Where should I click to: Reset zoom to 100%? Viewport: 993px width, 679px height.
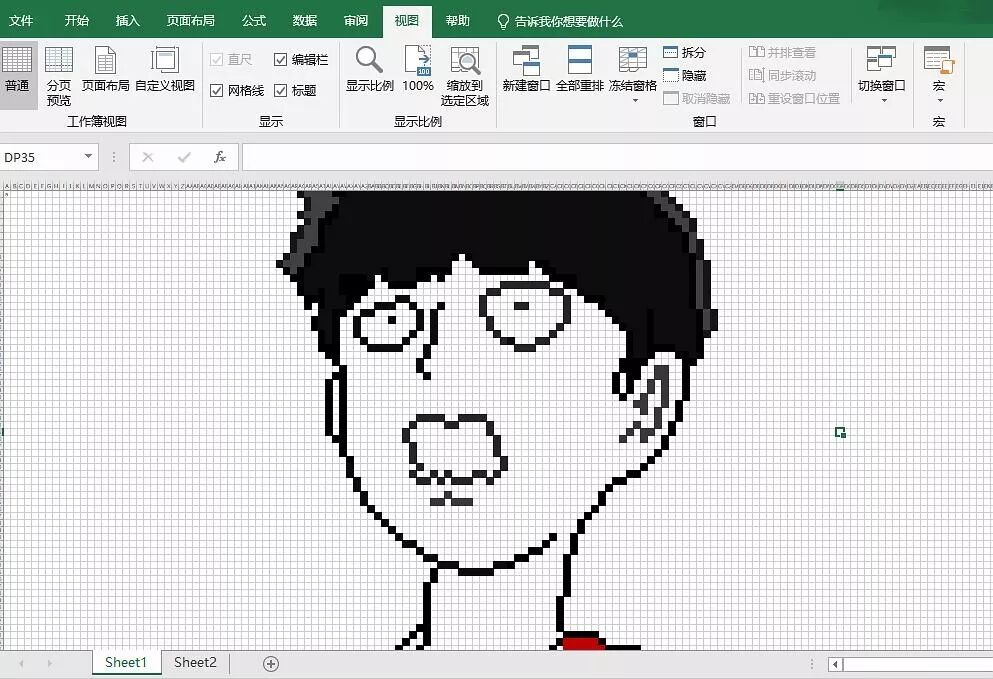click(x=418, y=70)
